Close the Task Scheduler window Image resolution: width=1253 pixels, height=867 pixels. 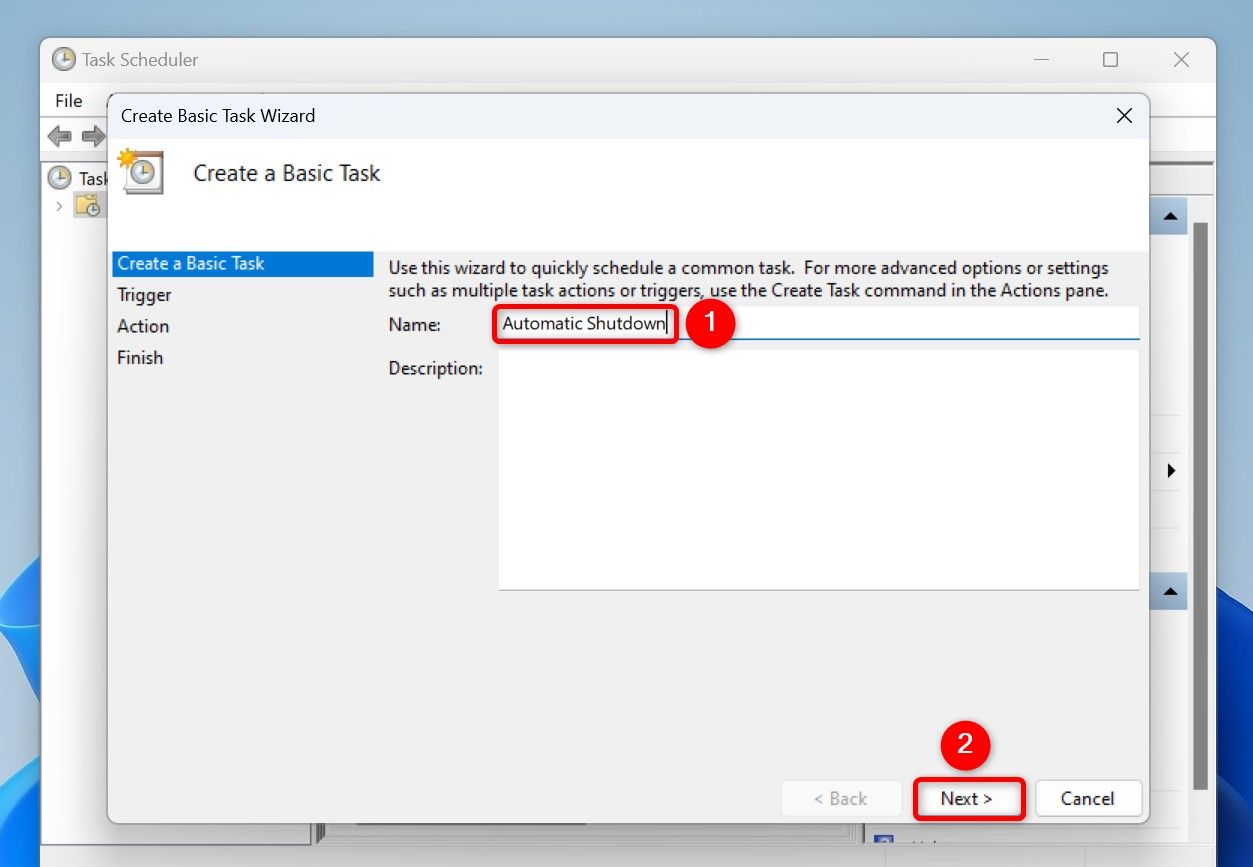1181,60
